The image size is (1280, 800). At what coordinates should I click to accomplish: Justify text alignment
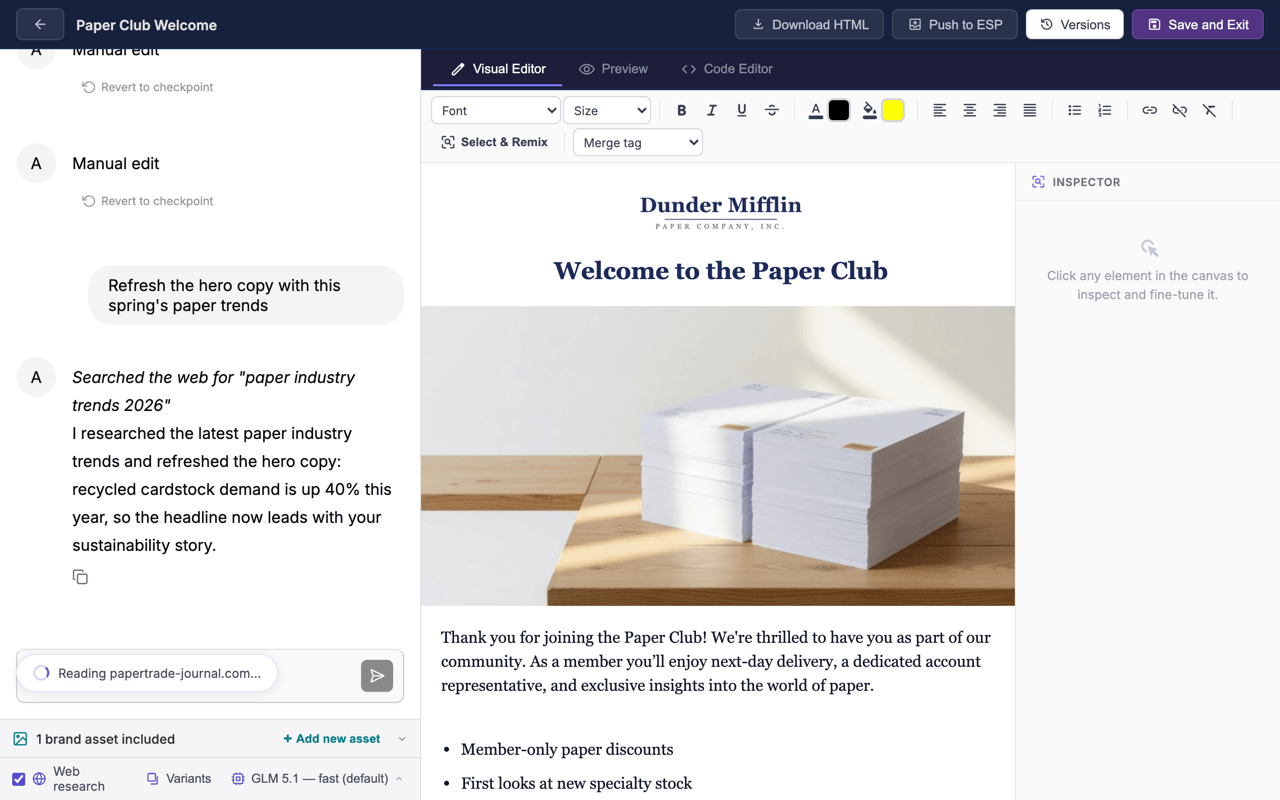1030,110
